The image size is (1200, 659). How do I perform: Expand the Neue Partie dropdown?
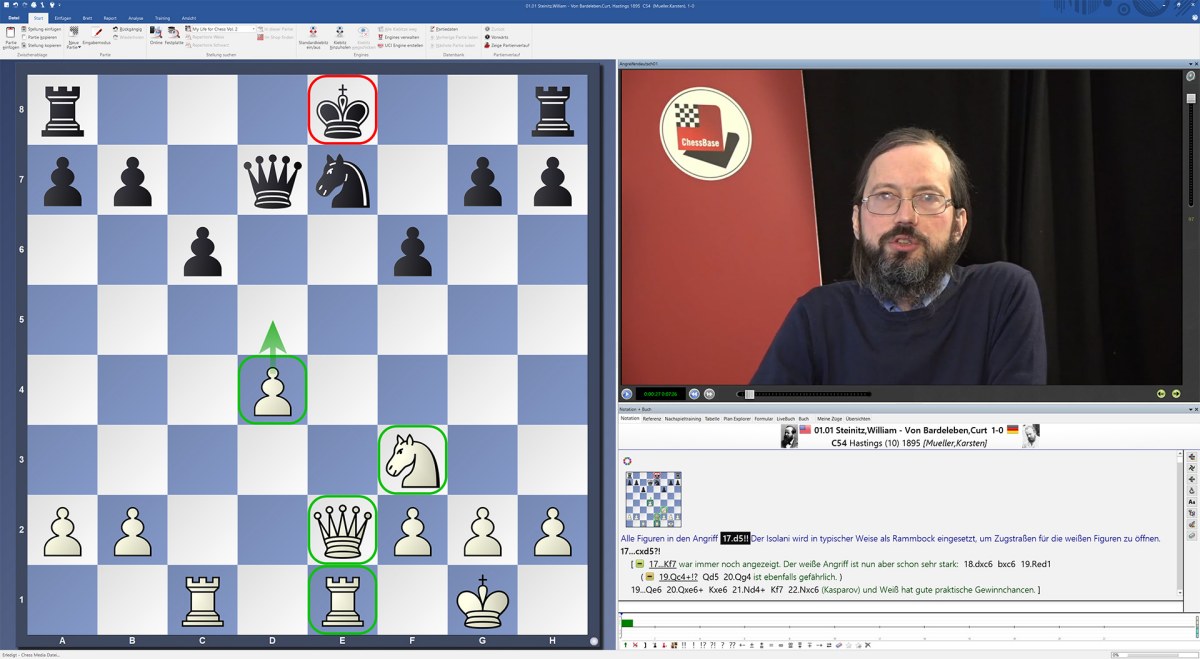(73, 40)
